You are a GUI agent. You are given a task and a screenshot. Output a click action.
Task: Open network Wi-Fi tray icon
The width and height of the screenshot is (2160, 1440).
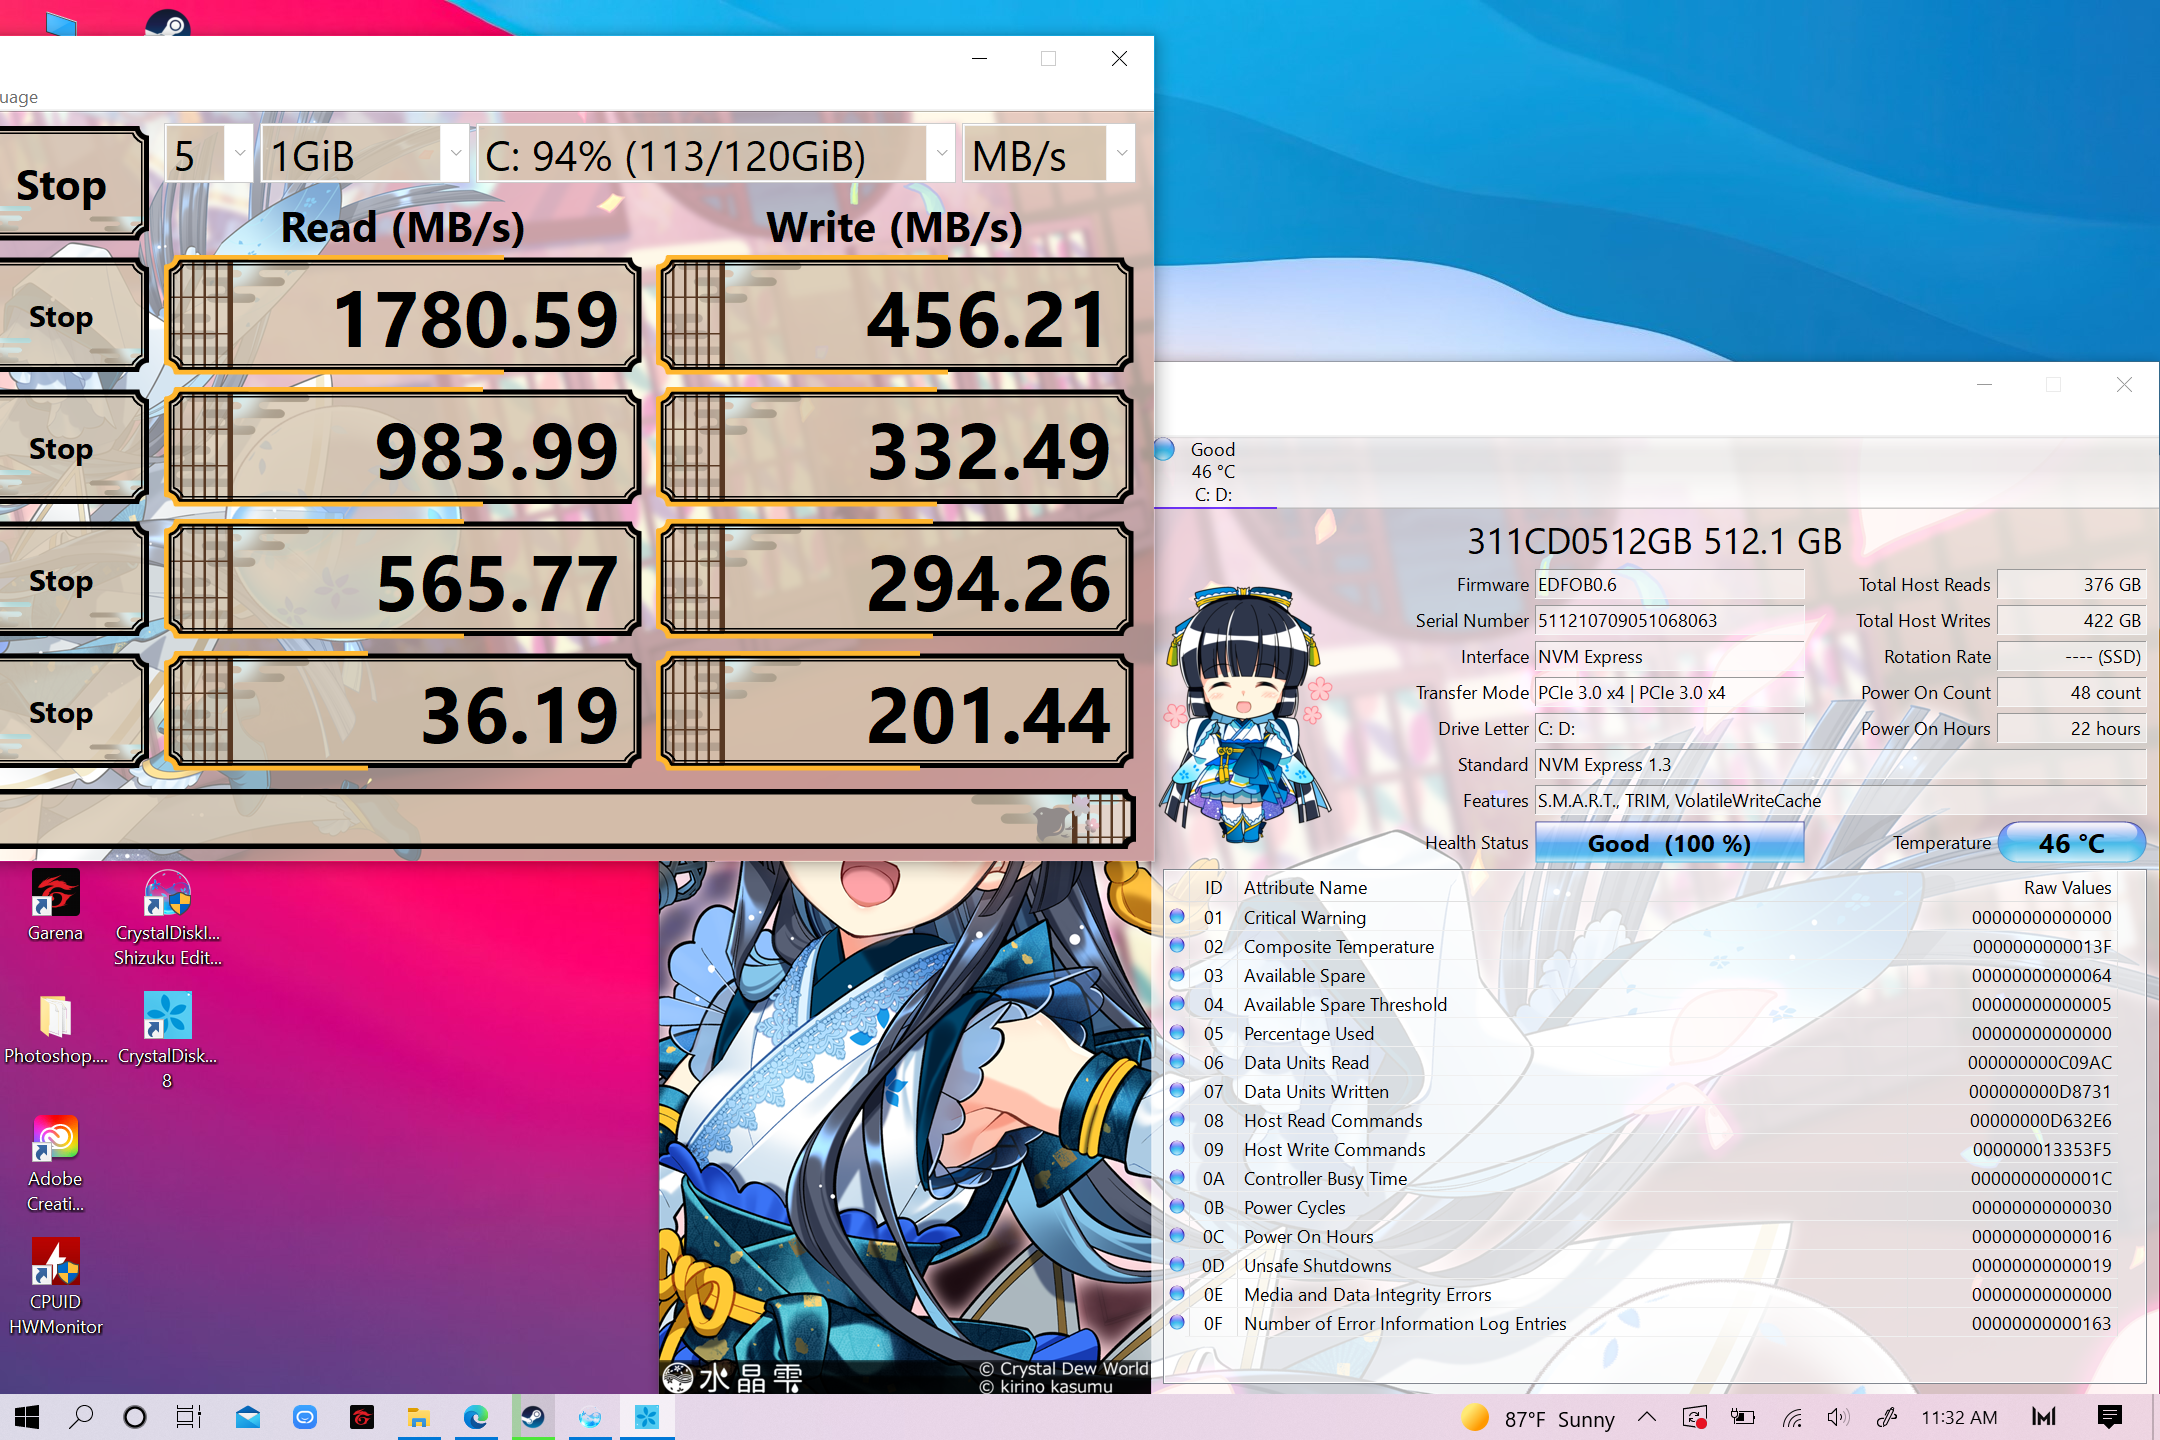pos(1791,1417)
